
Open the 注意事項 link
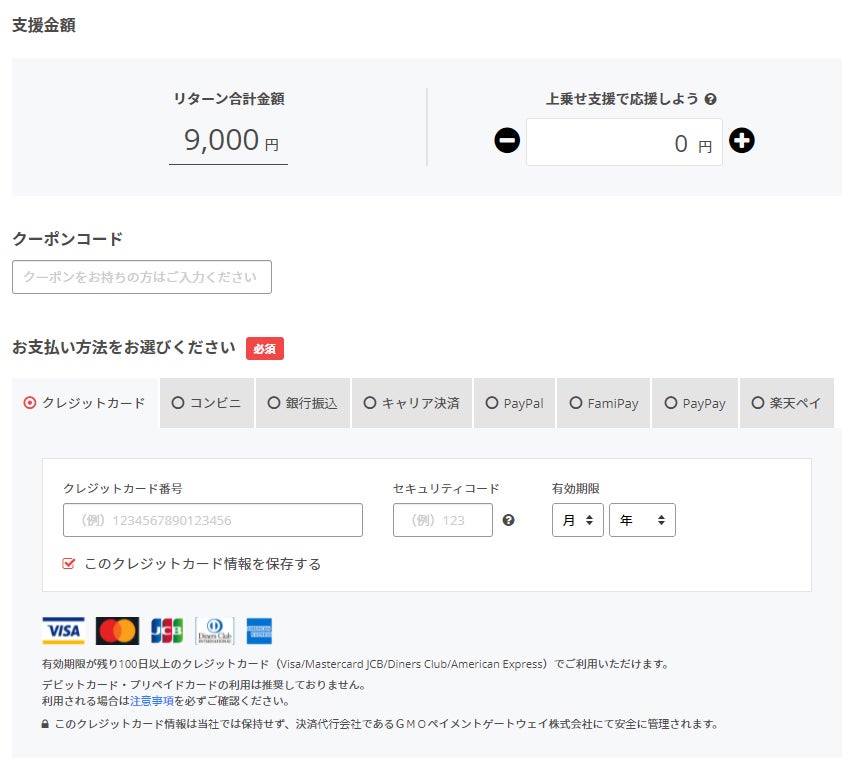pos(152,701)
